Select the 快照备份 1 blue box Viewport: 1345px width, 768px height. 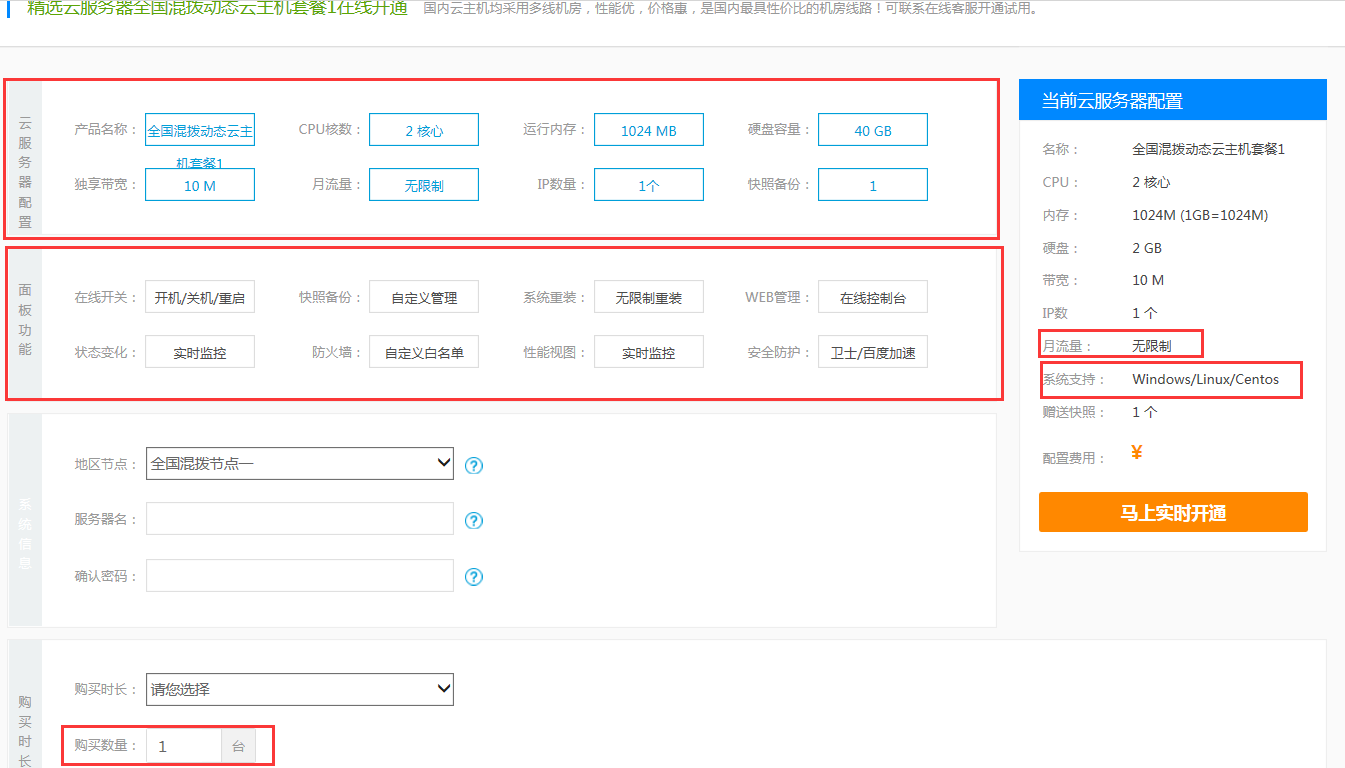[x=873, y=185]
